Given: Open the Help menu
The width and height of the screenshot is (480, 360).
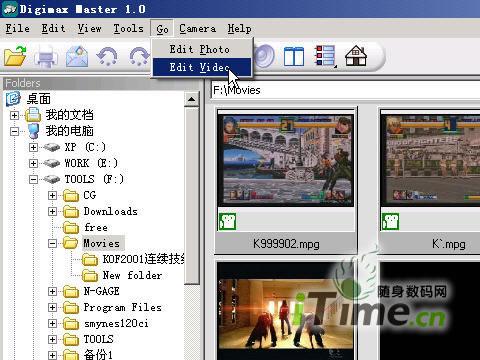Looking at the screenshot, I should pyautogui.click(x=239, y=29).
